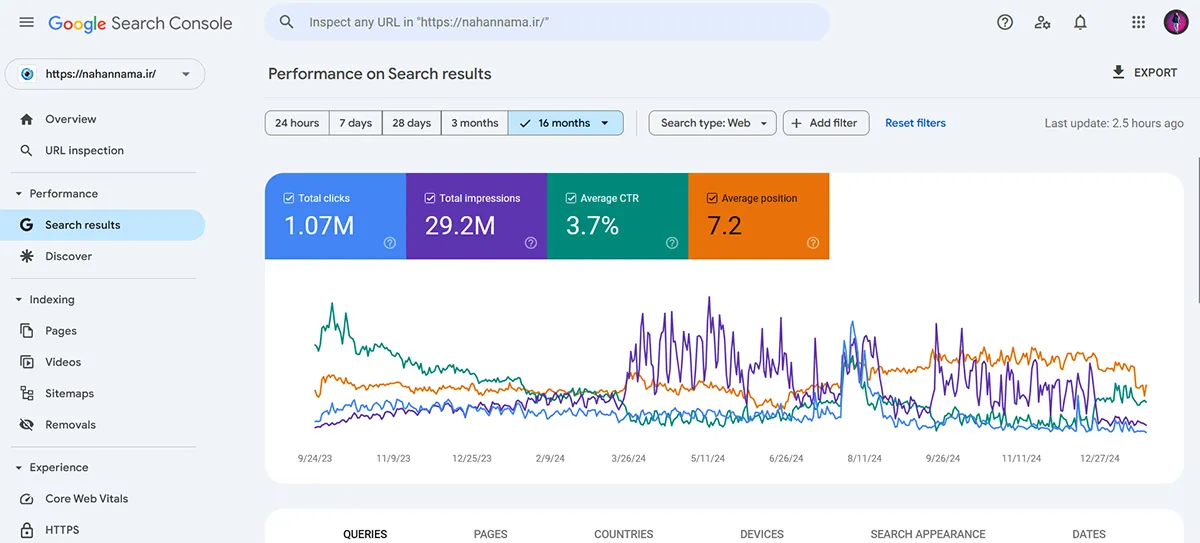Open the hamburger main menu icon
1200x543 pixels.
point(26,22)
